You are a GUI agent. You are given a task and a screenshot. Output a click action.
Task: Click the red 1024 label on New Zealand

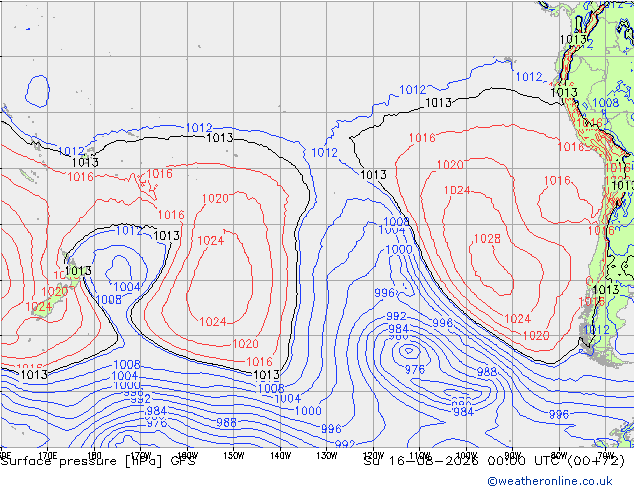(x=39, y=306)
